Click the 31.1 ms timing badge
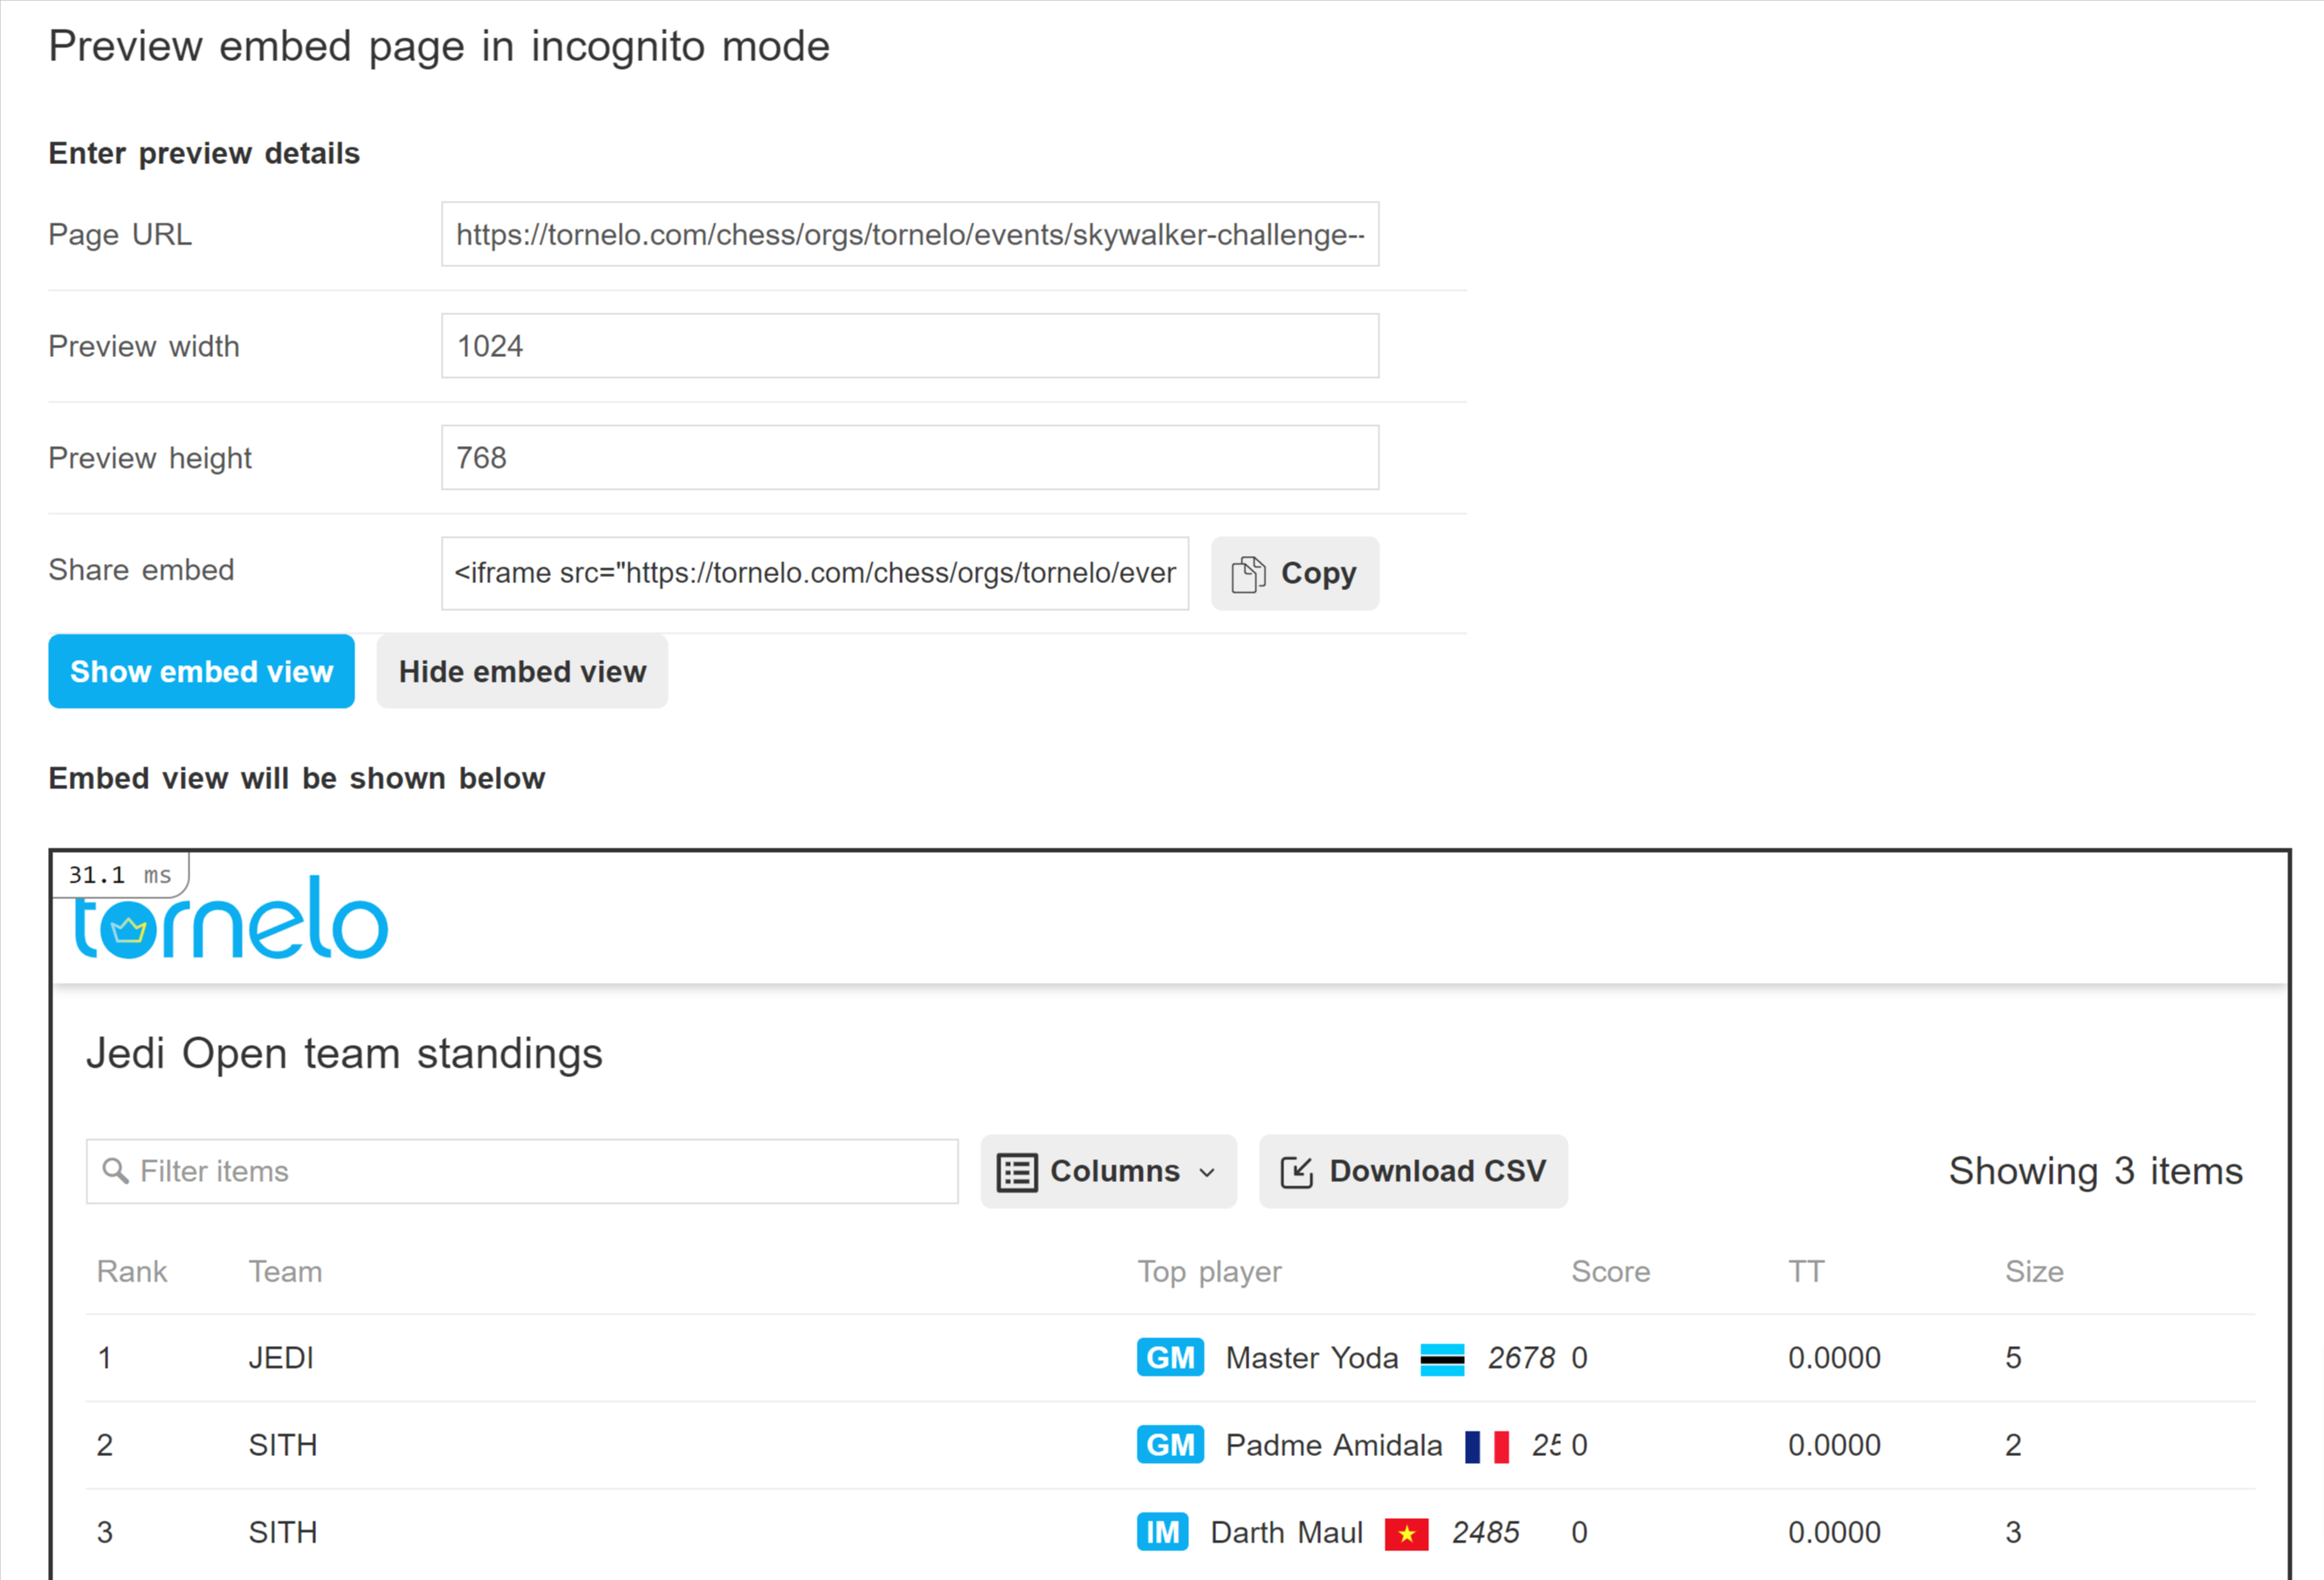2324x1580 pixels. [x=120, y=875]
